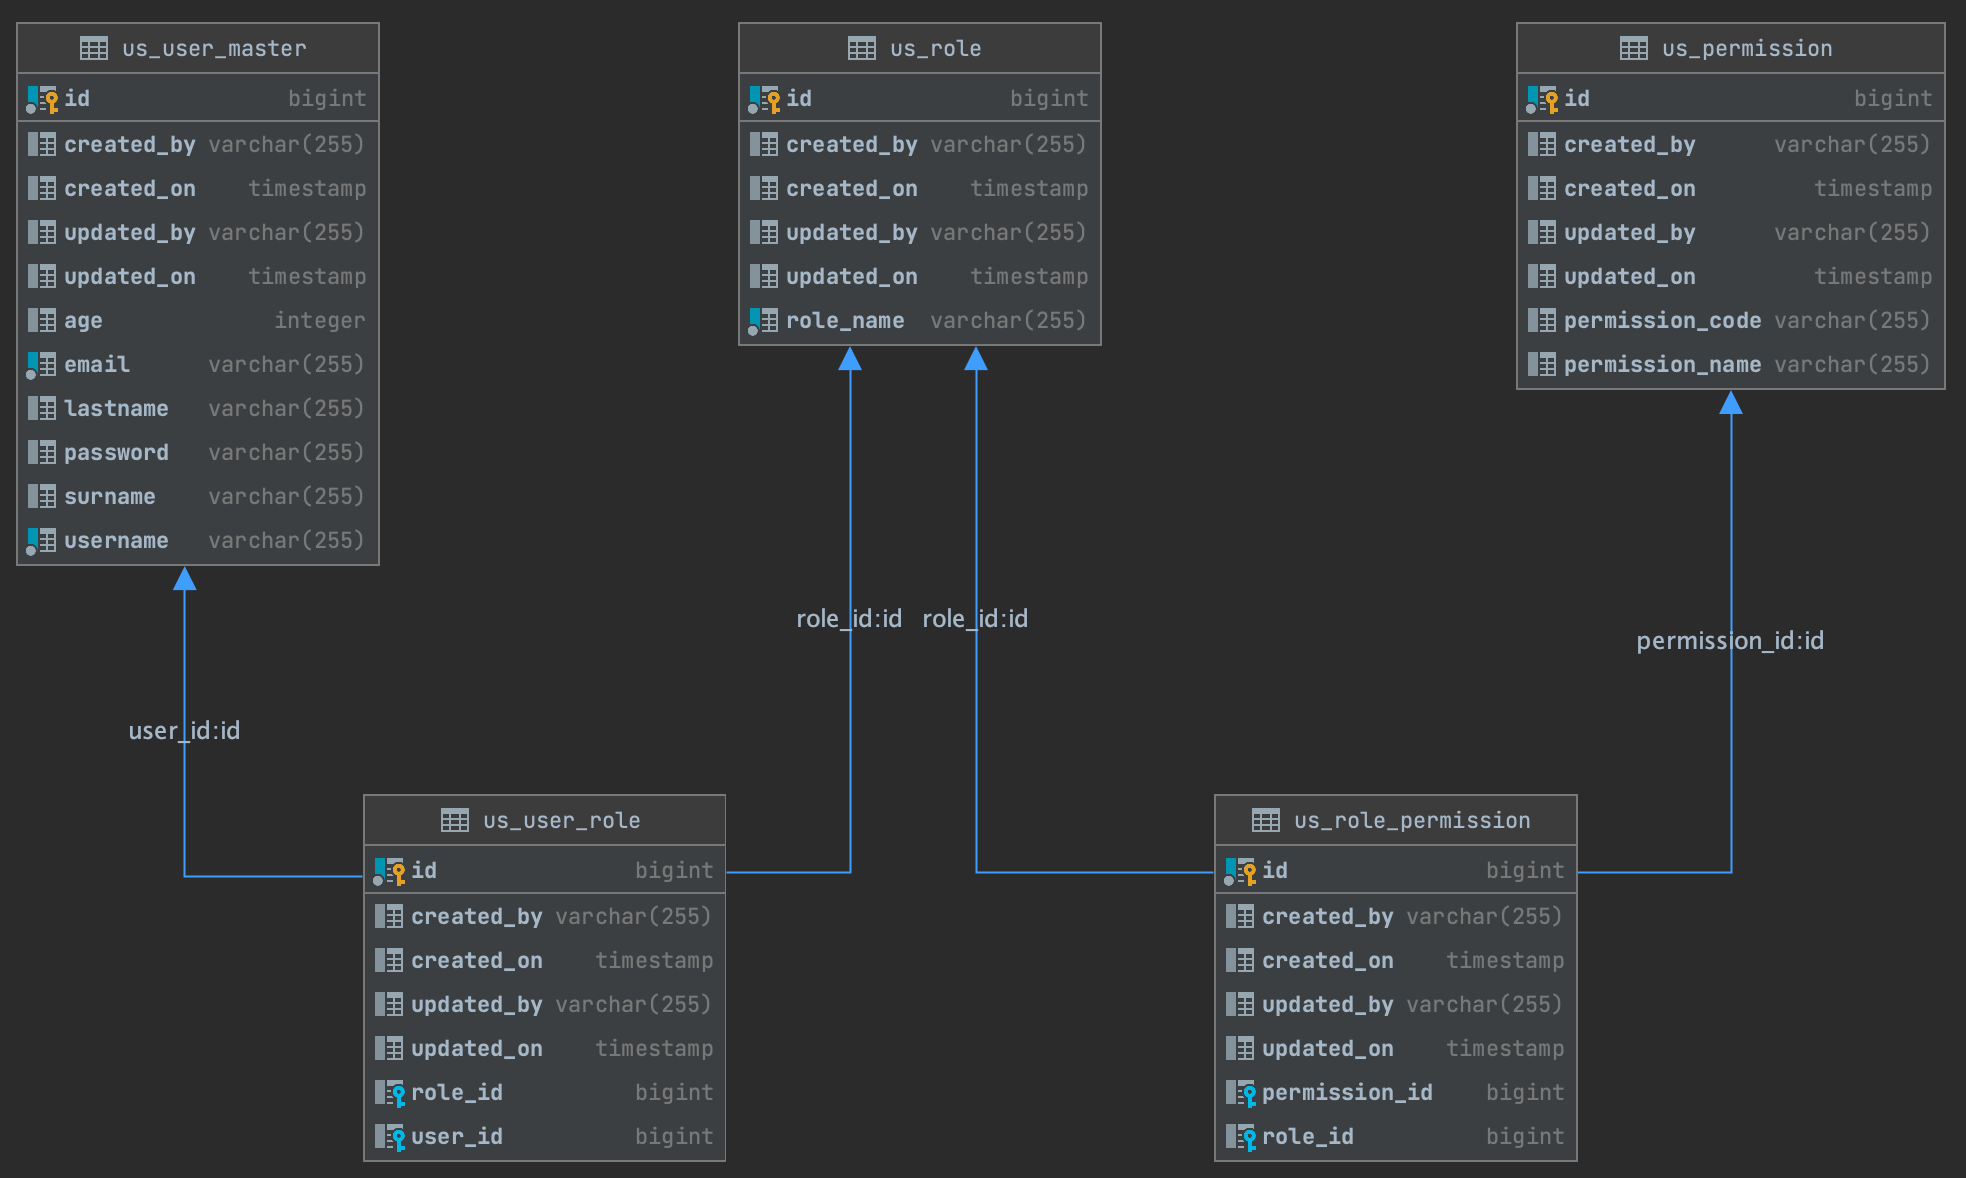
Task: Select role_id row in us_role_permission
Action: [x=1307, y=1136]
